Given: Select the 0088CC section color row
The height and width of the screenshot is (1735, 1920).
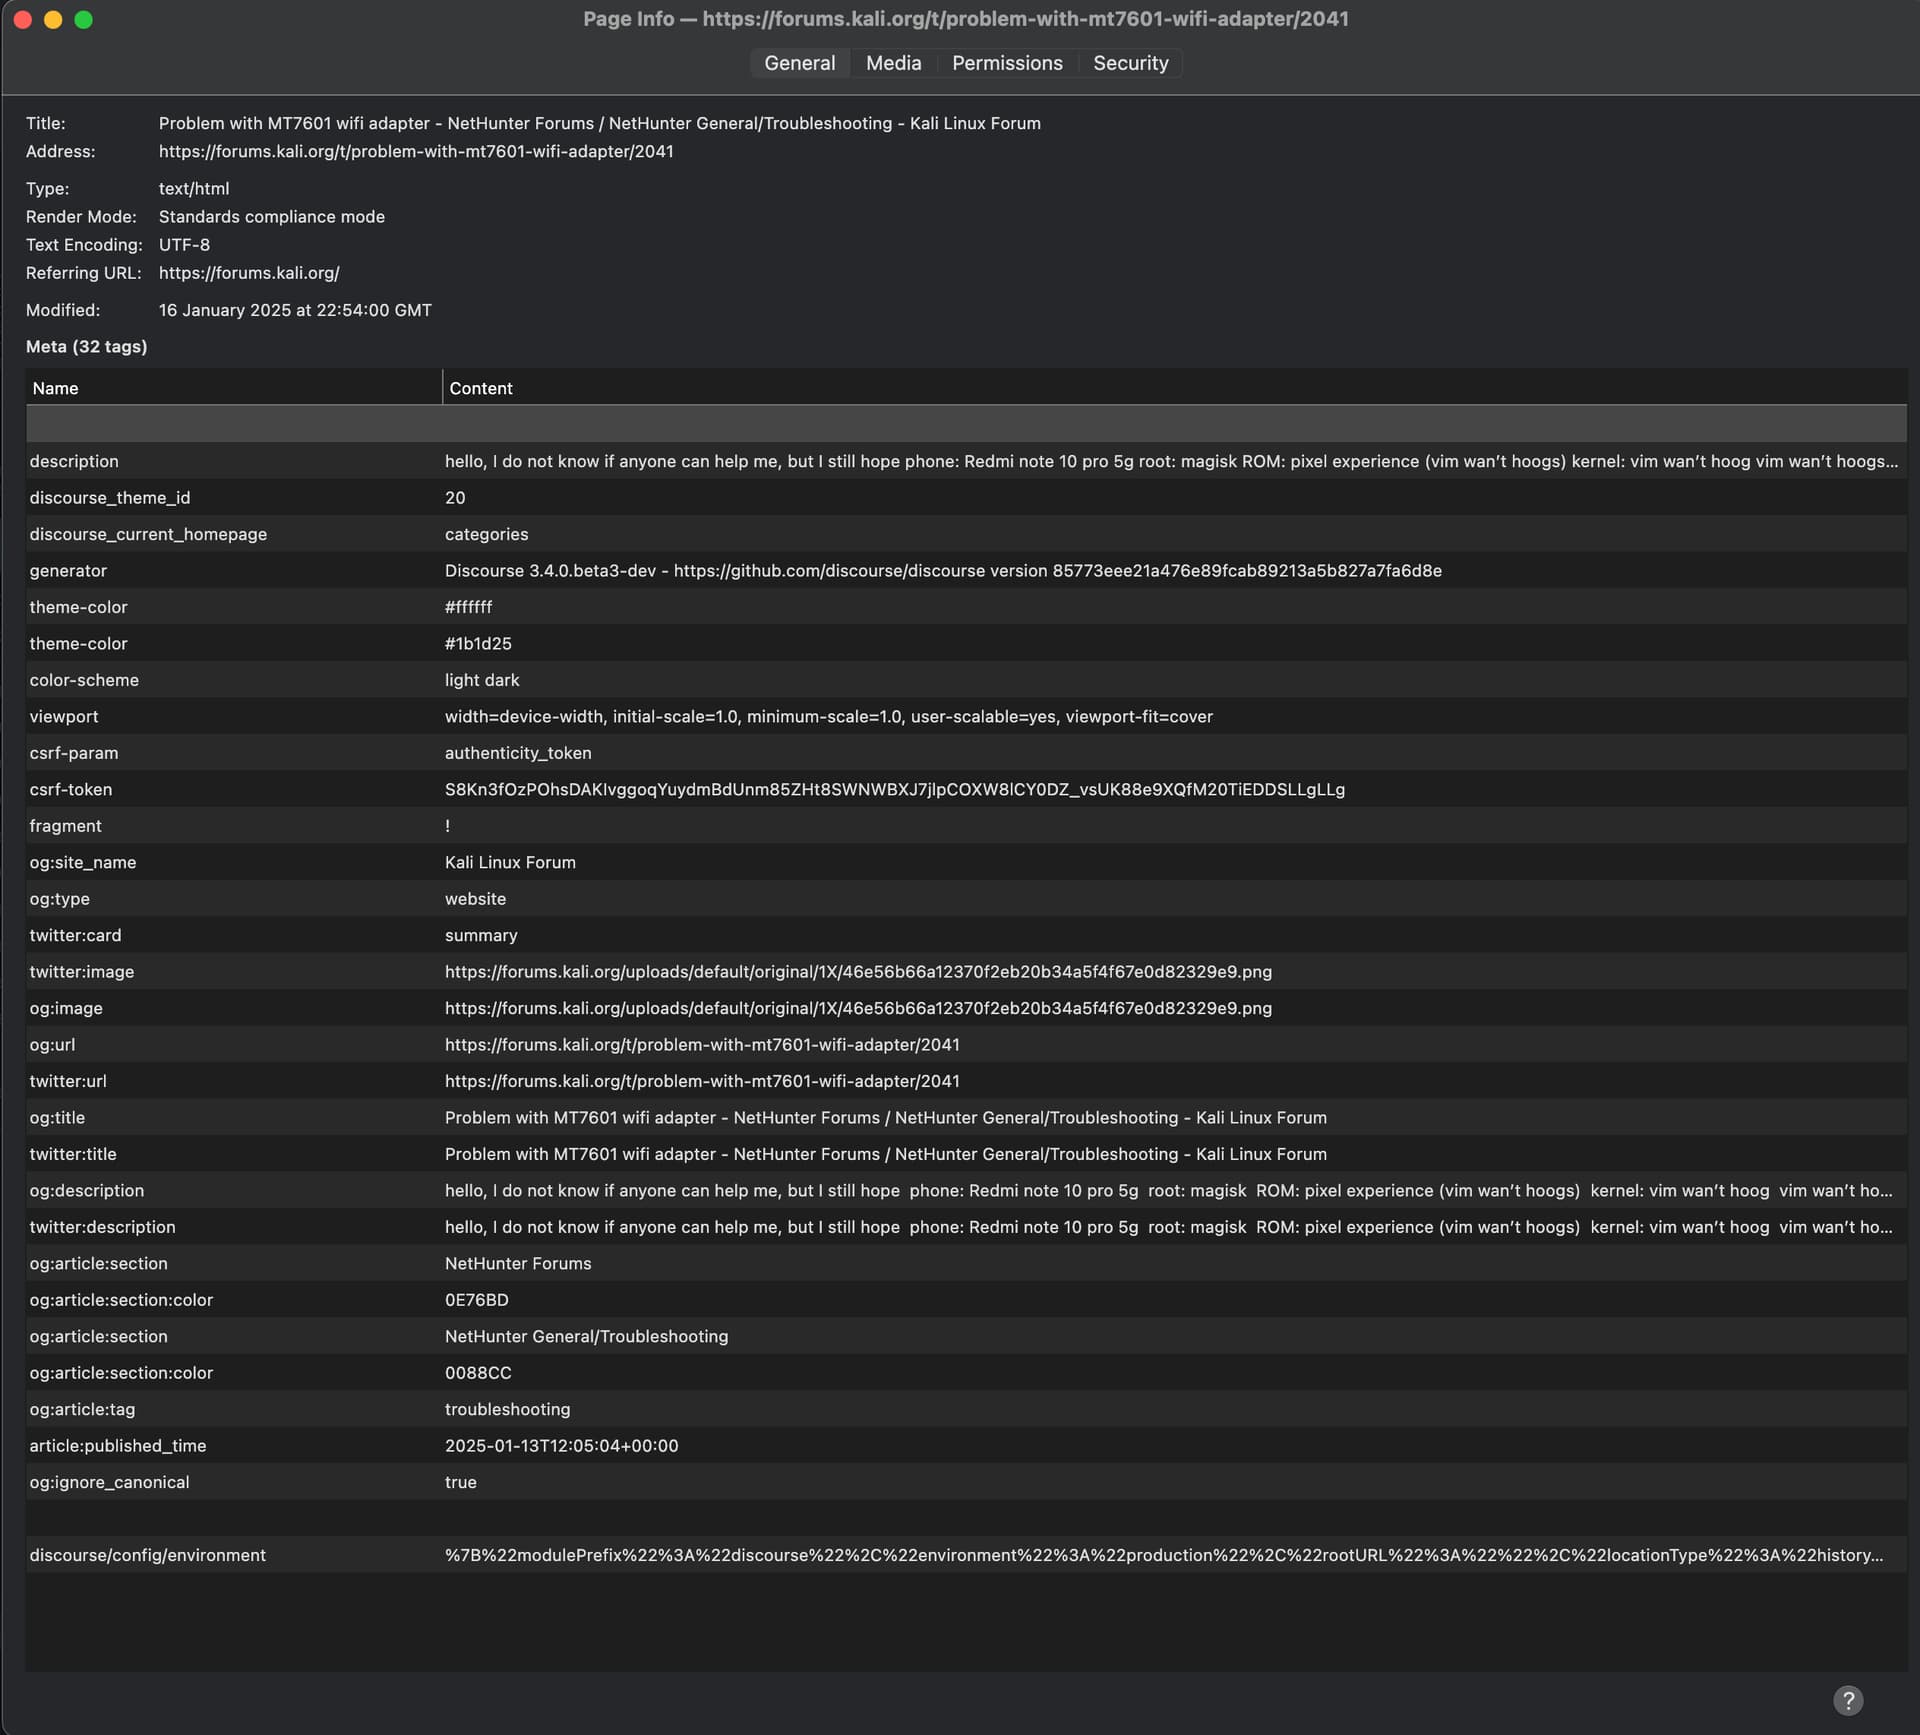Looking at the screenshot, I should pos(966,1374).
